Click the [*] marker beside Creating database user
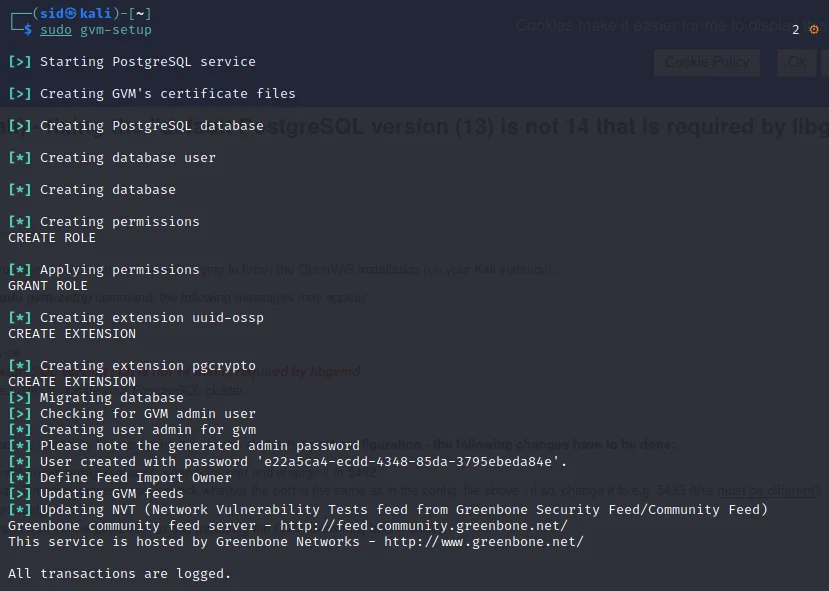829x591 pixels. pos(20,158)
